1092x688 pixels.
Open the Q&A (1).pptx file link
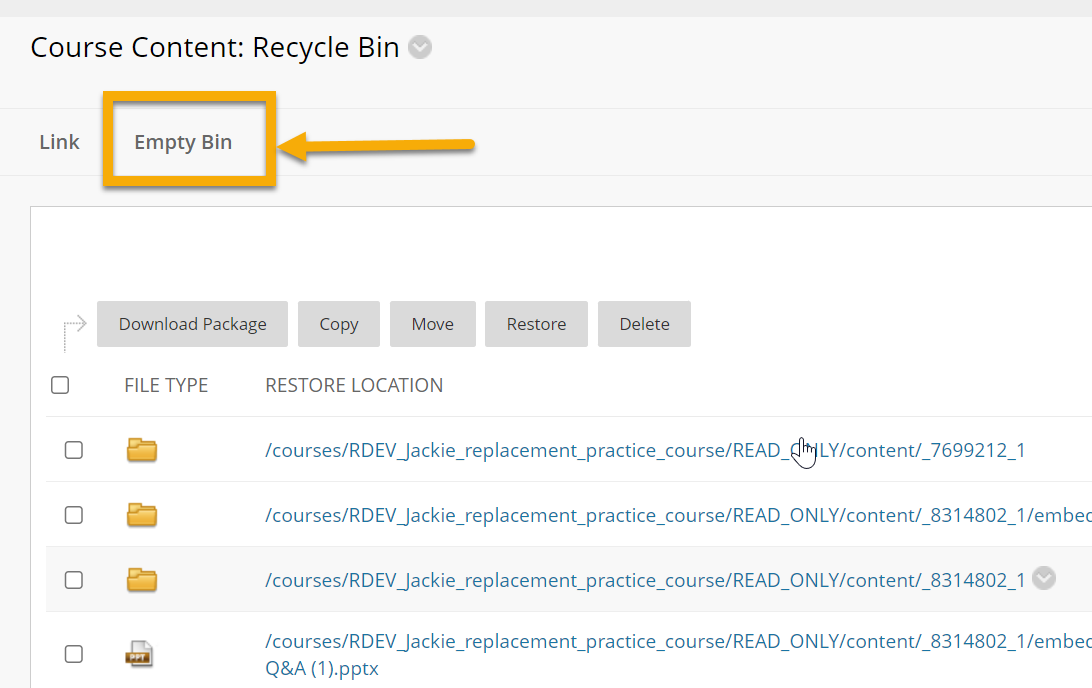(x=322, y=668)
